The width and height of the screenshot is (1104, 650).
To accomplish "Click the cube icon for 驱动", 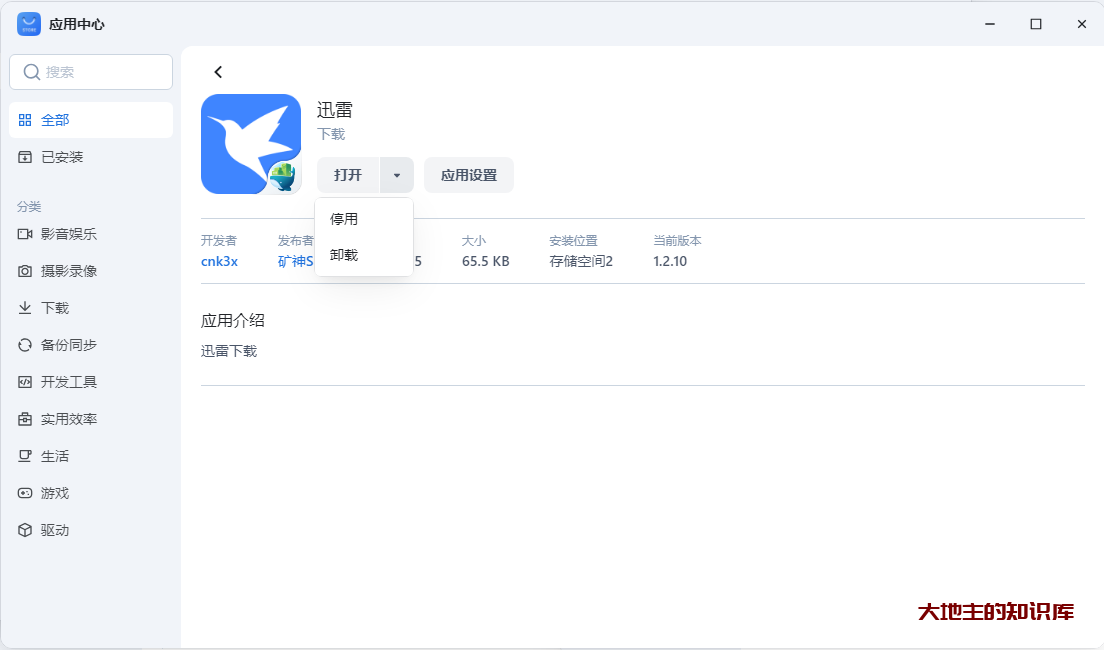I will (25, 530).
